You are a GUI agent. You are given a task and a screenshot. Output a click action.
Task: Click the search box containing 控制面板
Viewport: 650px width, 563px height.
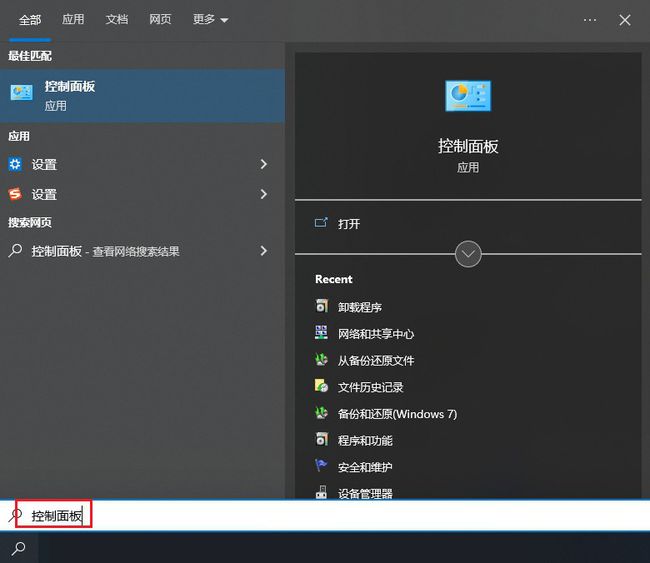(x=325, y=515)
